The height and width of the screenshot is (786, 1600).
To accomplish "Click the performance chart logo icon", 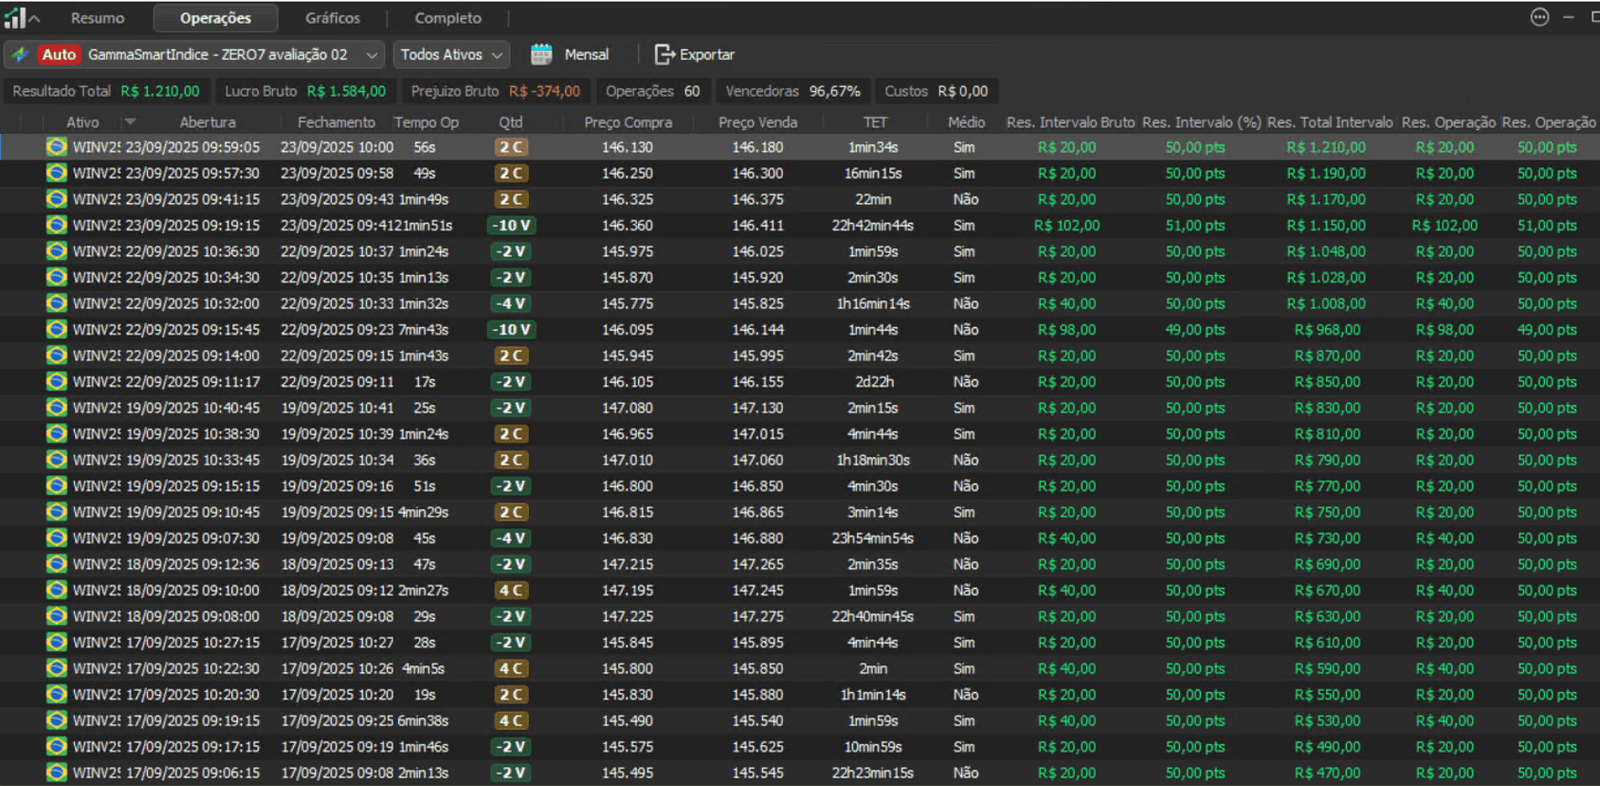I will [x=14, y=18].
